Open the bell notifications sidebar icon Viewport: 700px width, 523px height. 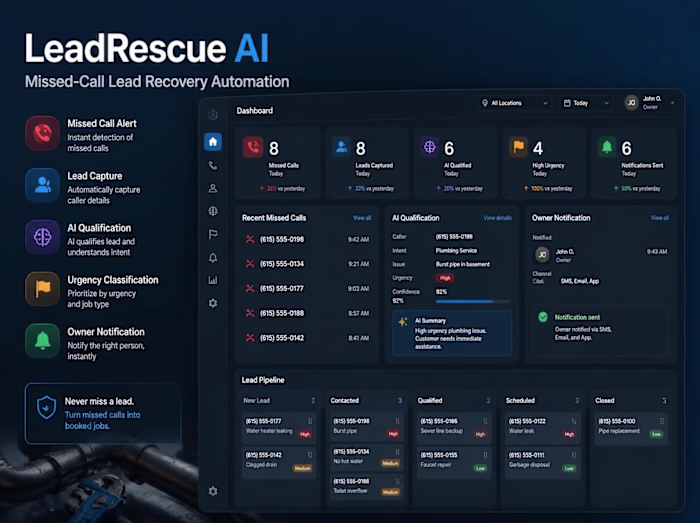click(213, 257)
